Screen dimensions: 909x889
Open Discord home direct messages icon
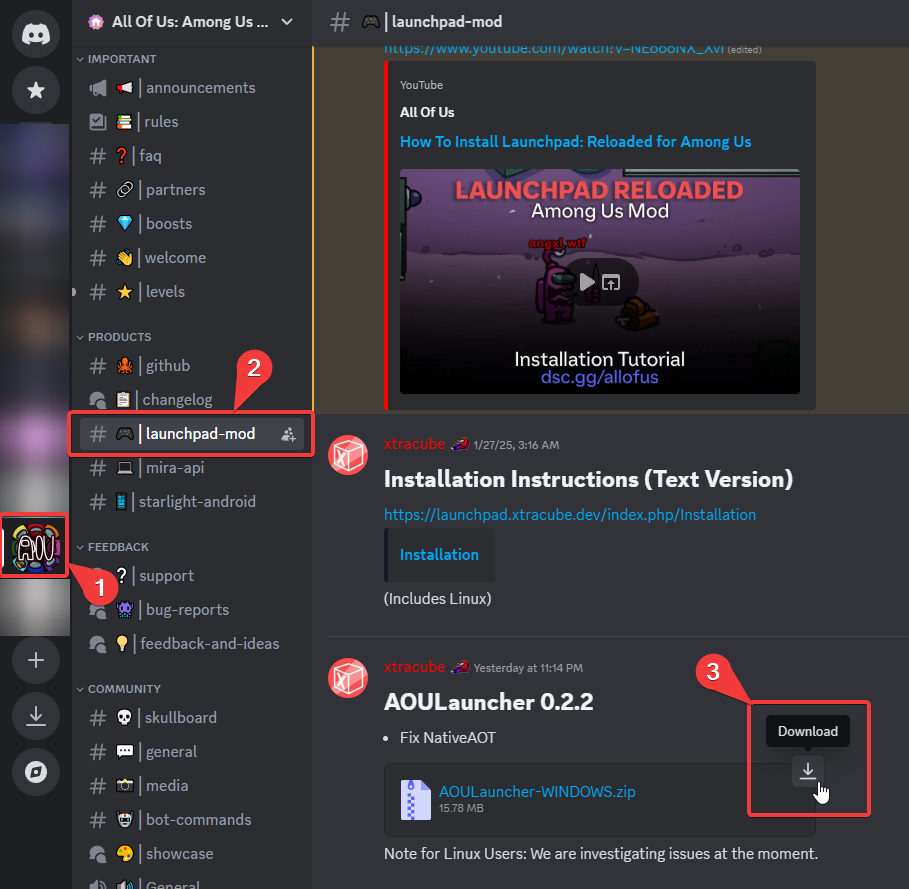coord(36,34)
